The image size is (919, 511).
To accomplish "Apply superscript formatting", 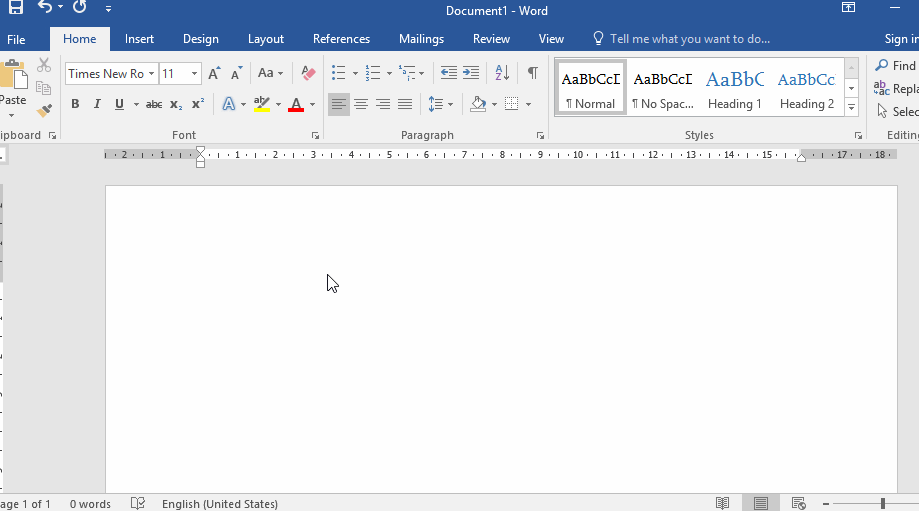I will (x=198, y=104).
